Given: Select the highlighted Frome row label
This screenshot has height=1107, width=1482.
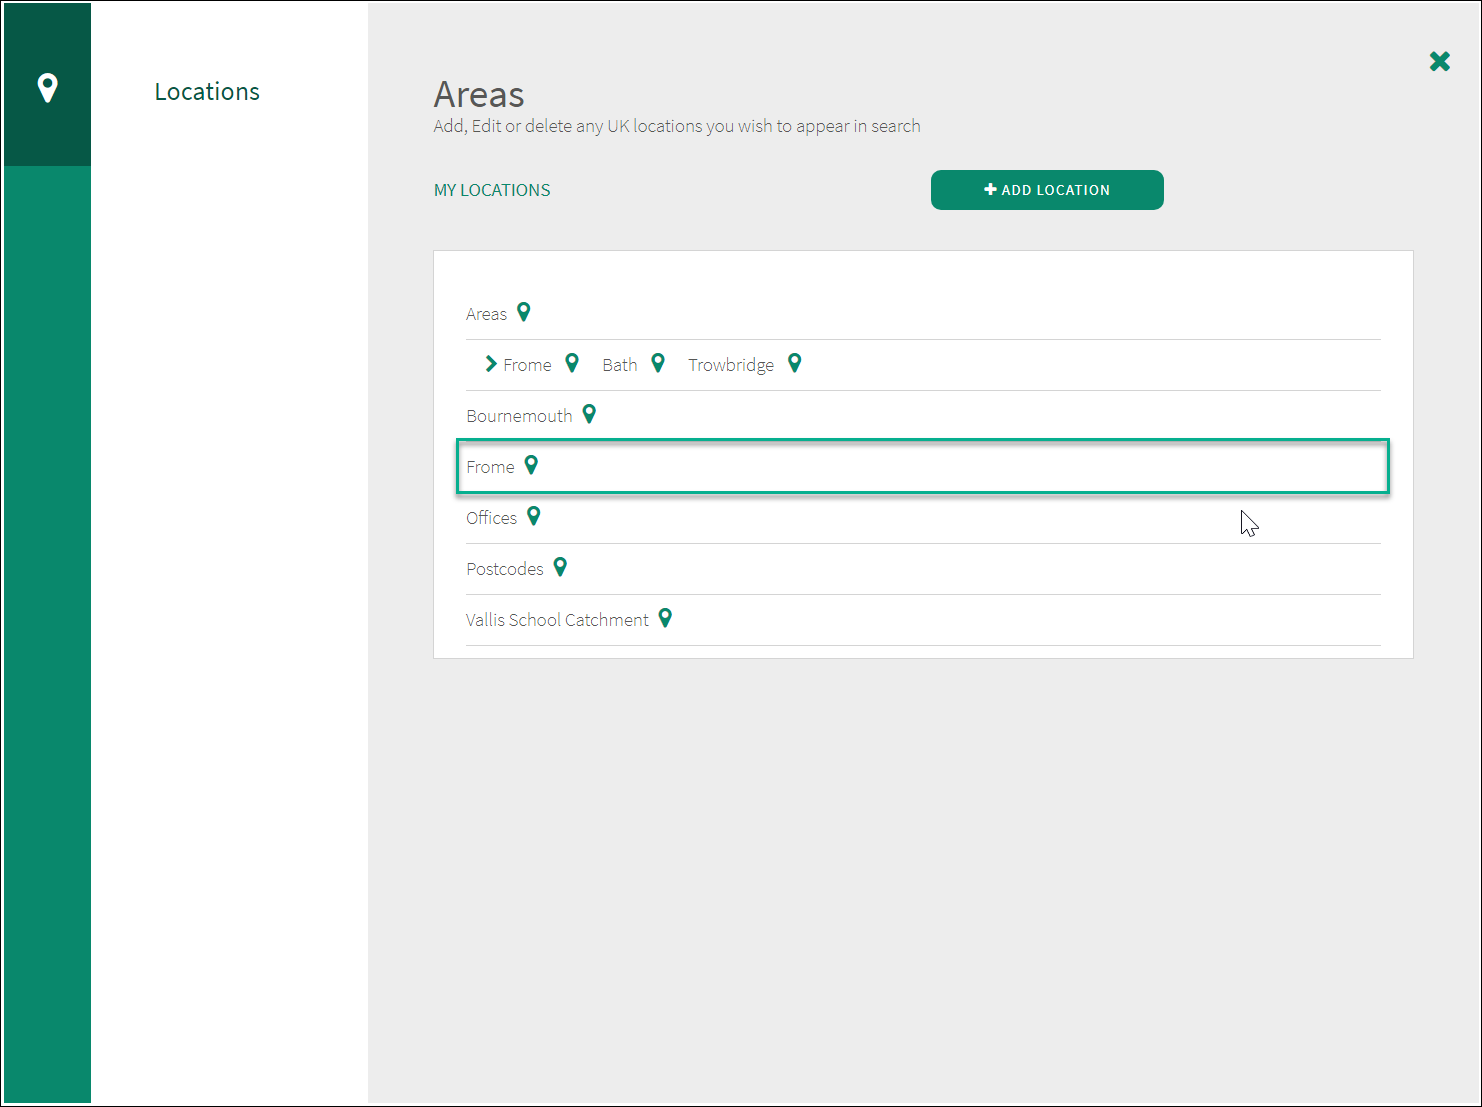Looking at the screenshot, I should 490,467.
